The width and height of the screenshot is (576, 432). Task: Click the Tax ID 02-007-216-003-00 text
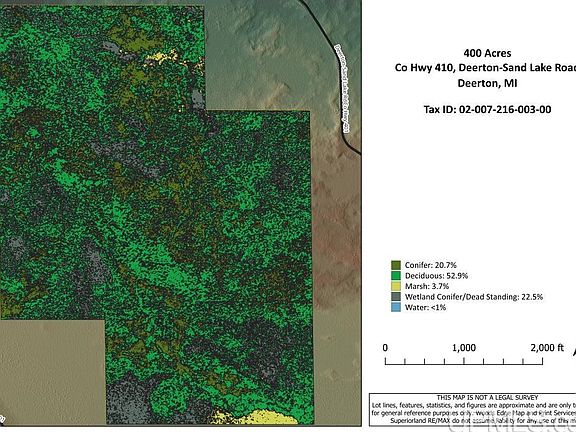click(x=487, y=109)
